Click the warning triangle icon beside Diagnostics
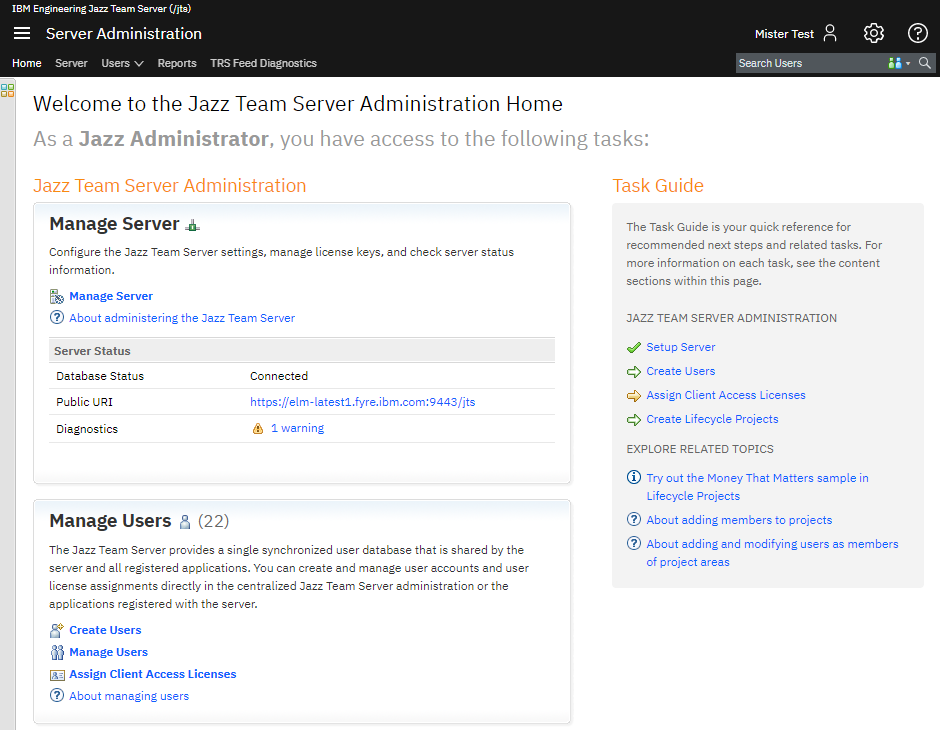The image size is (940, 730). (x=258, y=429)
